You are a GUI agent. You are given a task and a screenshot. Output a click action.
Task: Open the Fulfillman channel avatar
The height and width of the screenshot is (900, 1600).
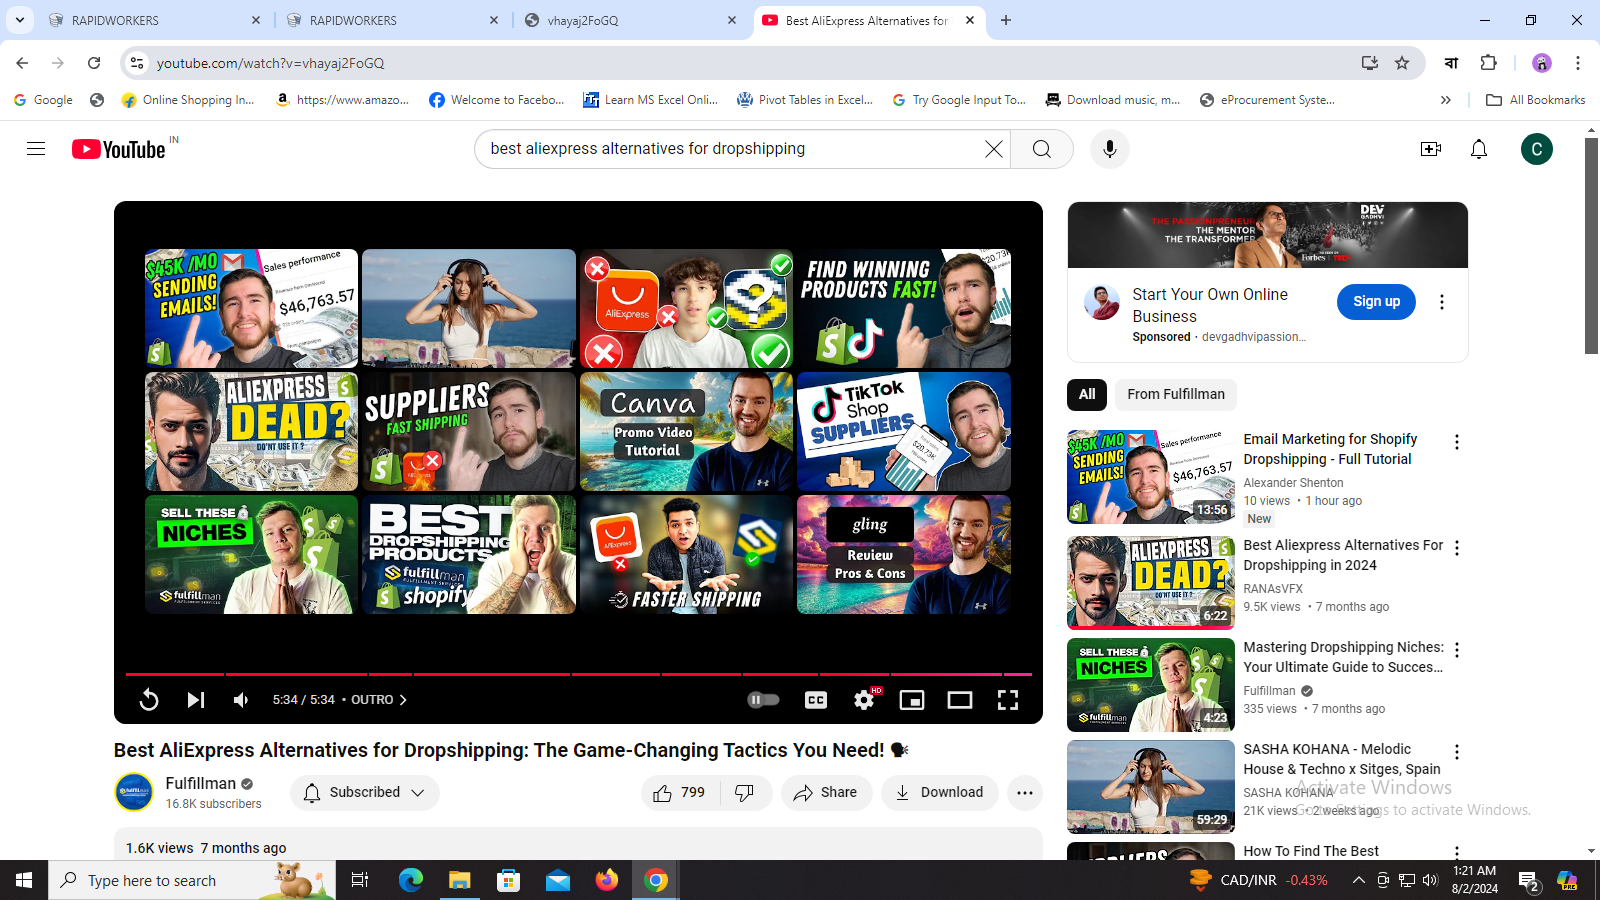click(x=134, y=792)
